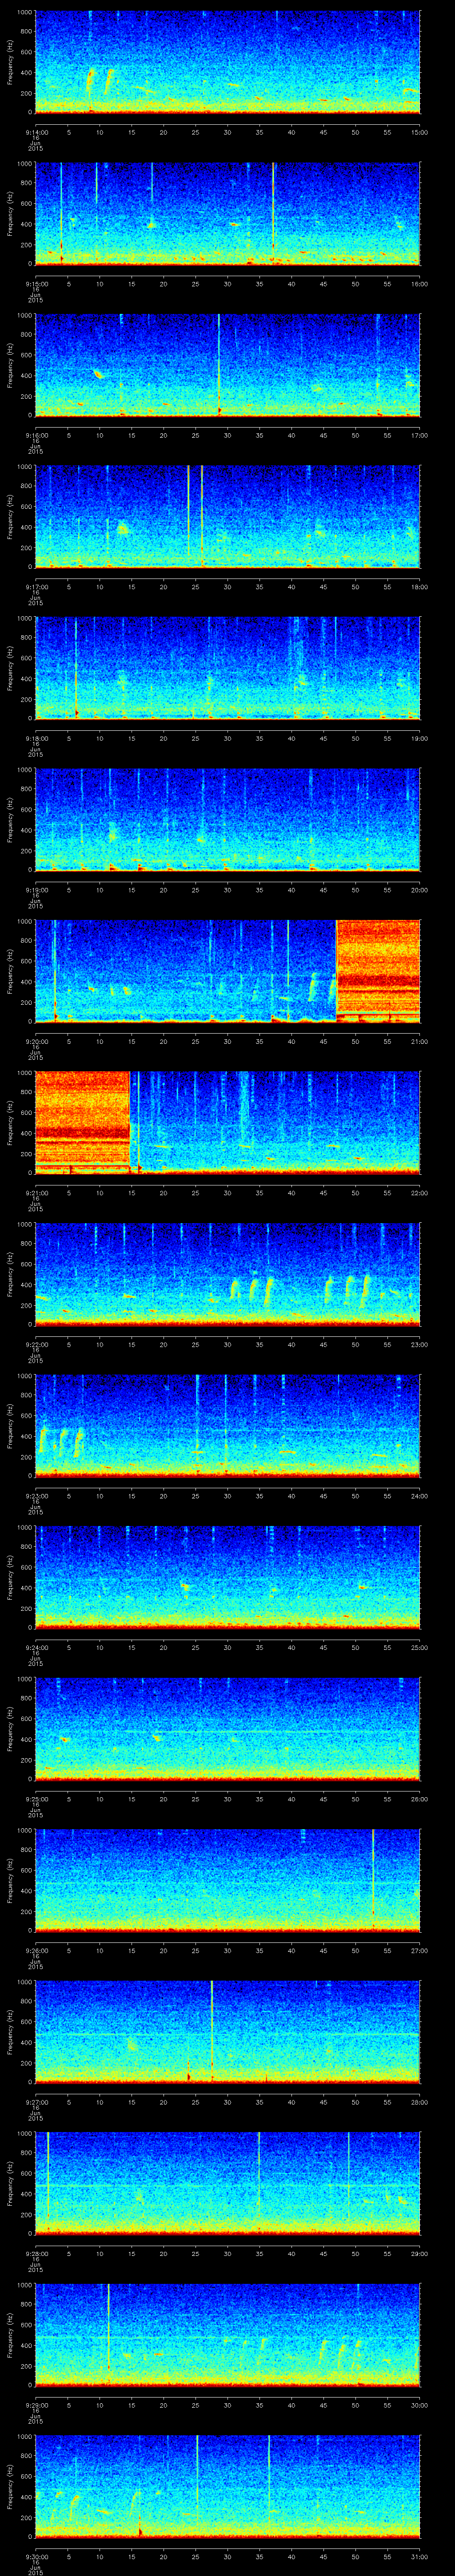The height and width of the screenshot is (2576, 455).
Task: Click the 31:00 end time label
Action: (420, 2556)
